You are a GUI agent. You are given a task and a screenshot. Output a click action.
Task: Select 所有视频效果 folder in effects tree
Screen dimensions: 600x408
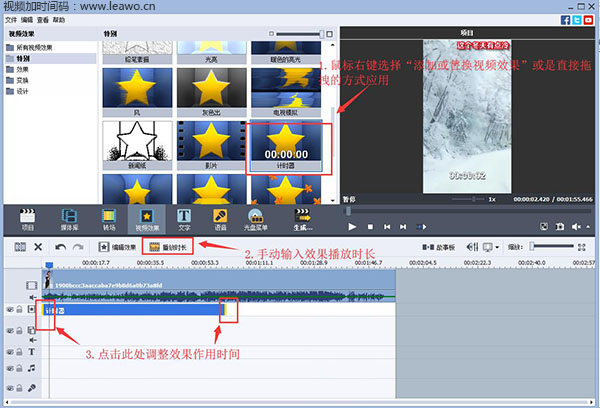29,47
